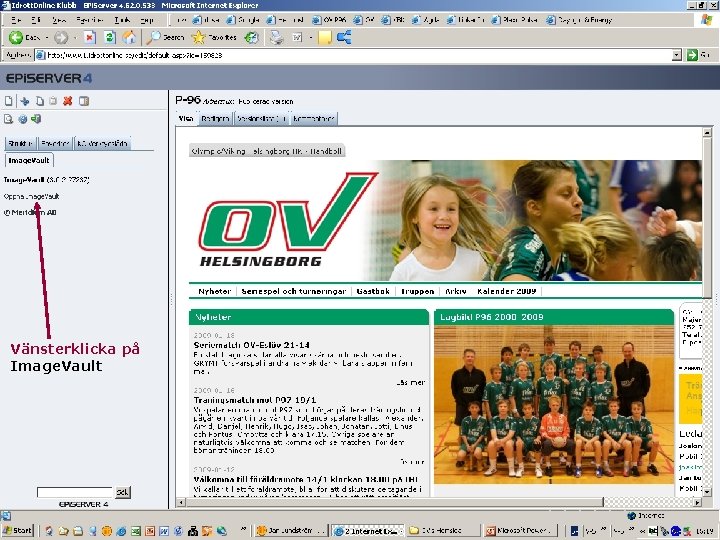Click the page vertical scrollbar up arrow
This screenshot has width=720, height=540.
[x=707, y=133]
